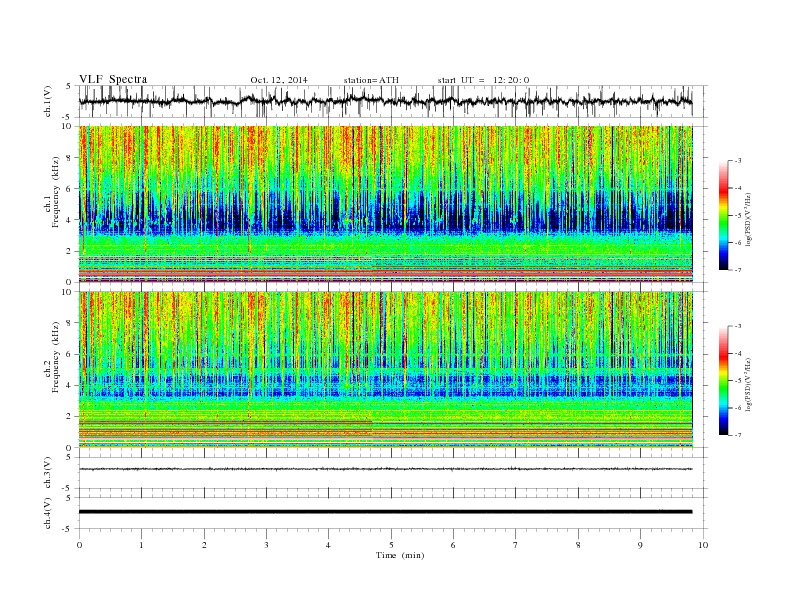Click the "9" tick on the time axis
The image size is (792, 612).
[640, 545]
